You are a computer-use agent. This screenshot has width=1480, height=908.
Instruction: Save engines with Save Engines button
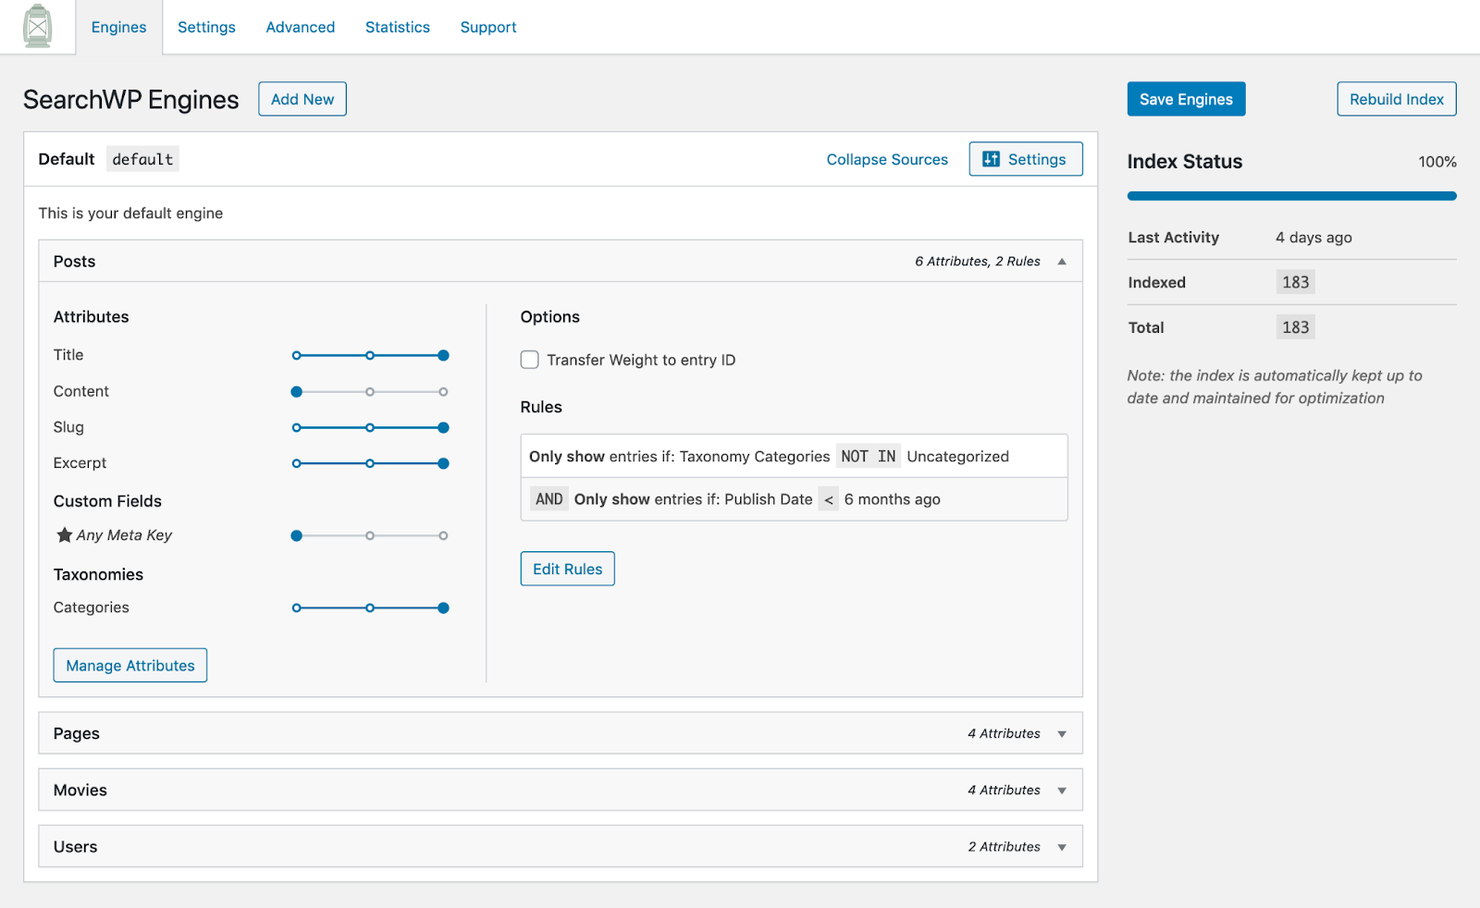point(1186,99)
